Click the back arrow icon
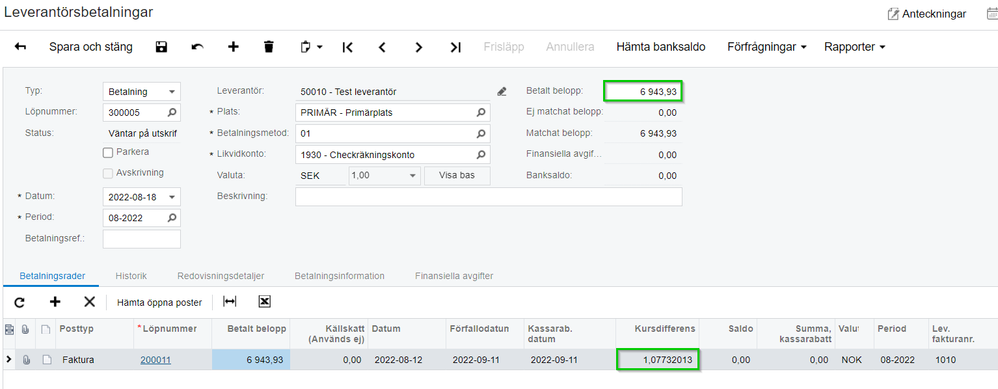Screen dimensions: 998x389 tap(20, 47)
